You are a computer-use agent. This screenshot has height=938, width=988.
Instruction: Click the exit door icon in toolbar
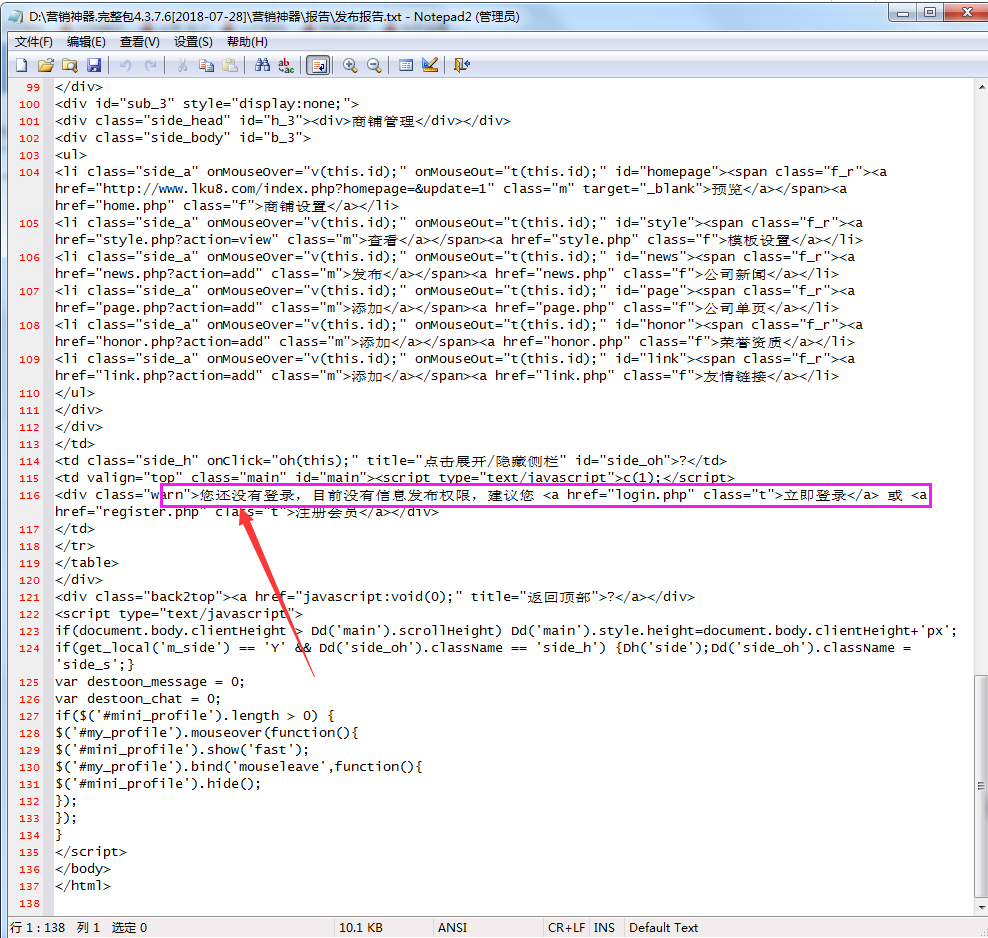(461, 65)
